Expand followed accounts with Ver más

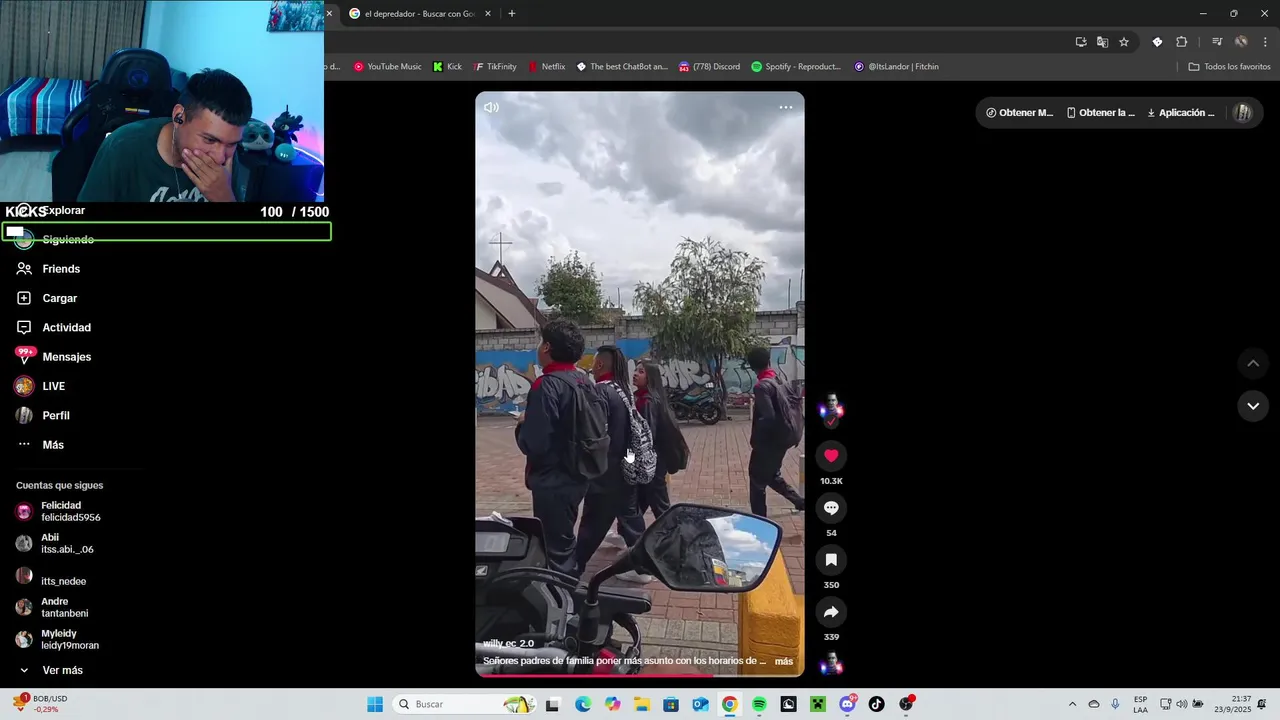coord(62,670)
